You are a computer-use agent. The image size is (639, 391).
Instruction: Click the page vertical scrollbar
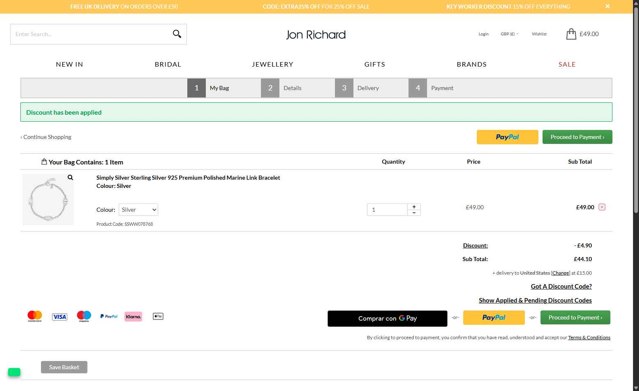click(636, 110)
